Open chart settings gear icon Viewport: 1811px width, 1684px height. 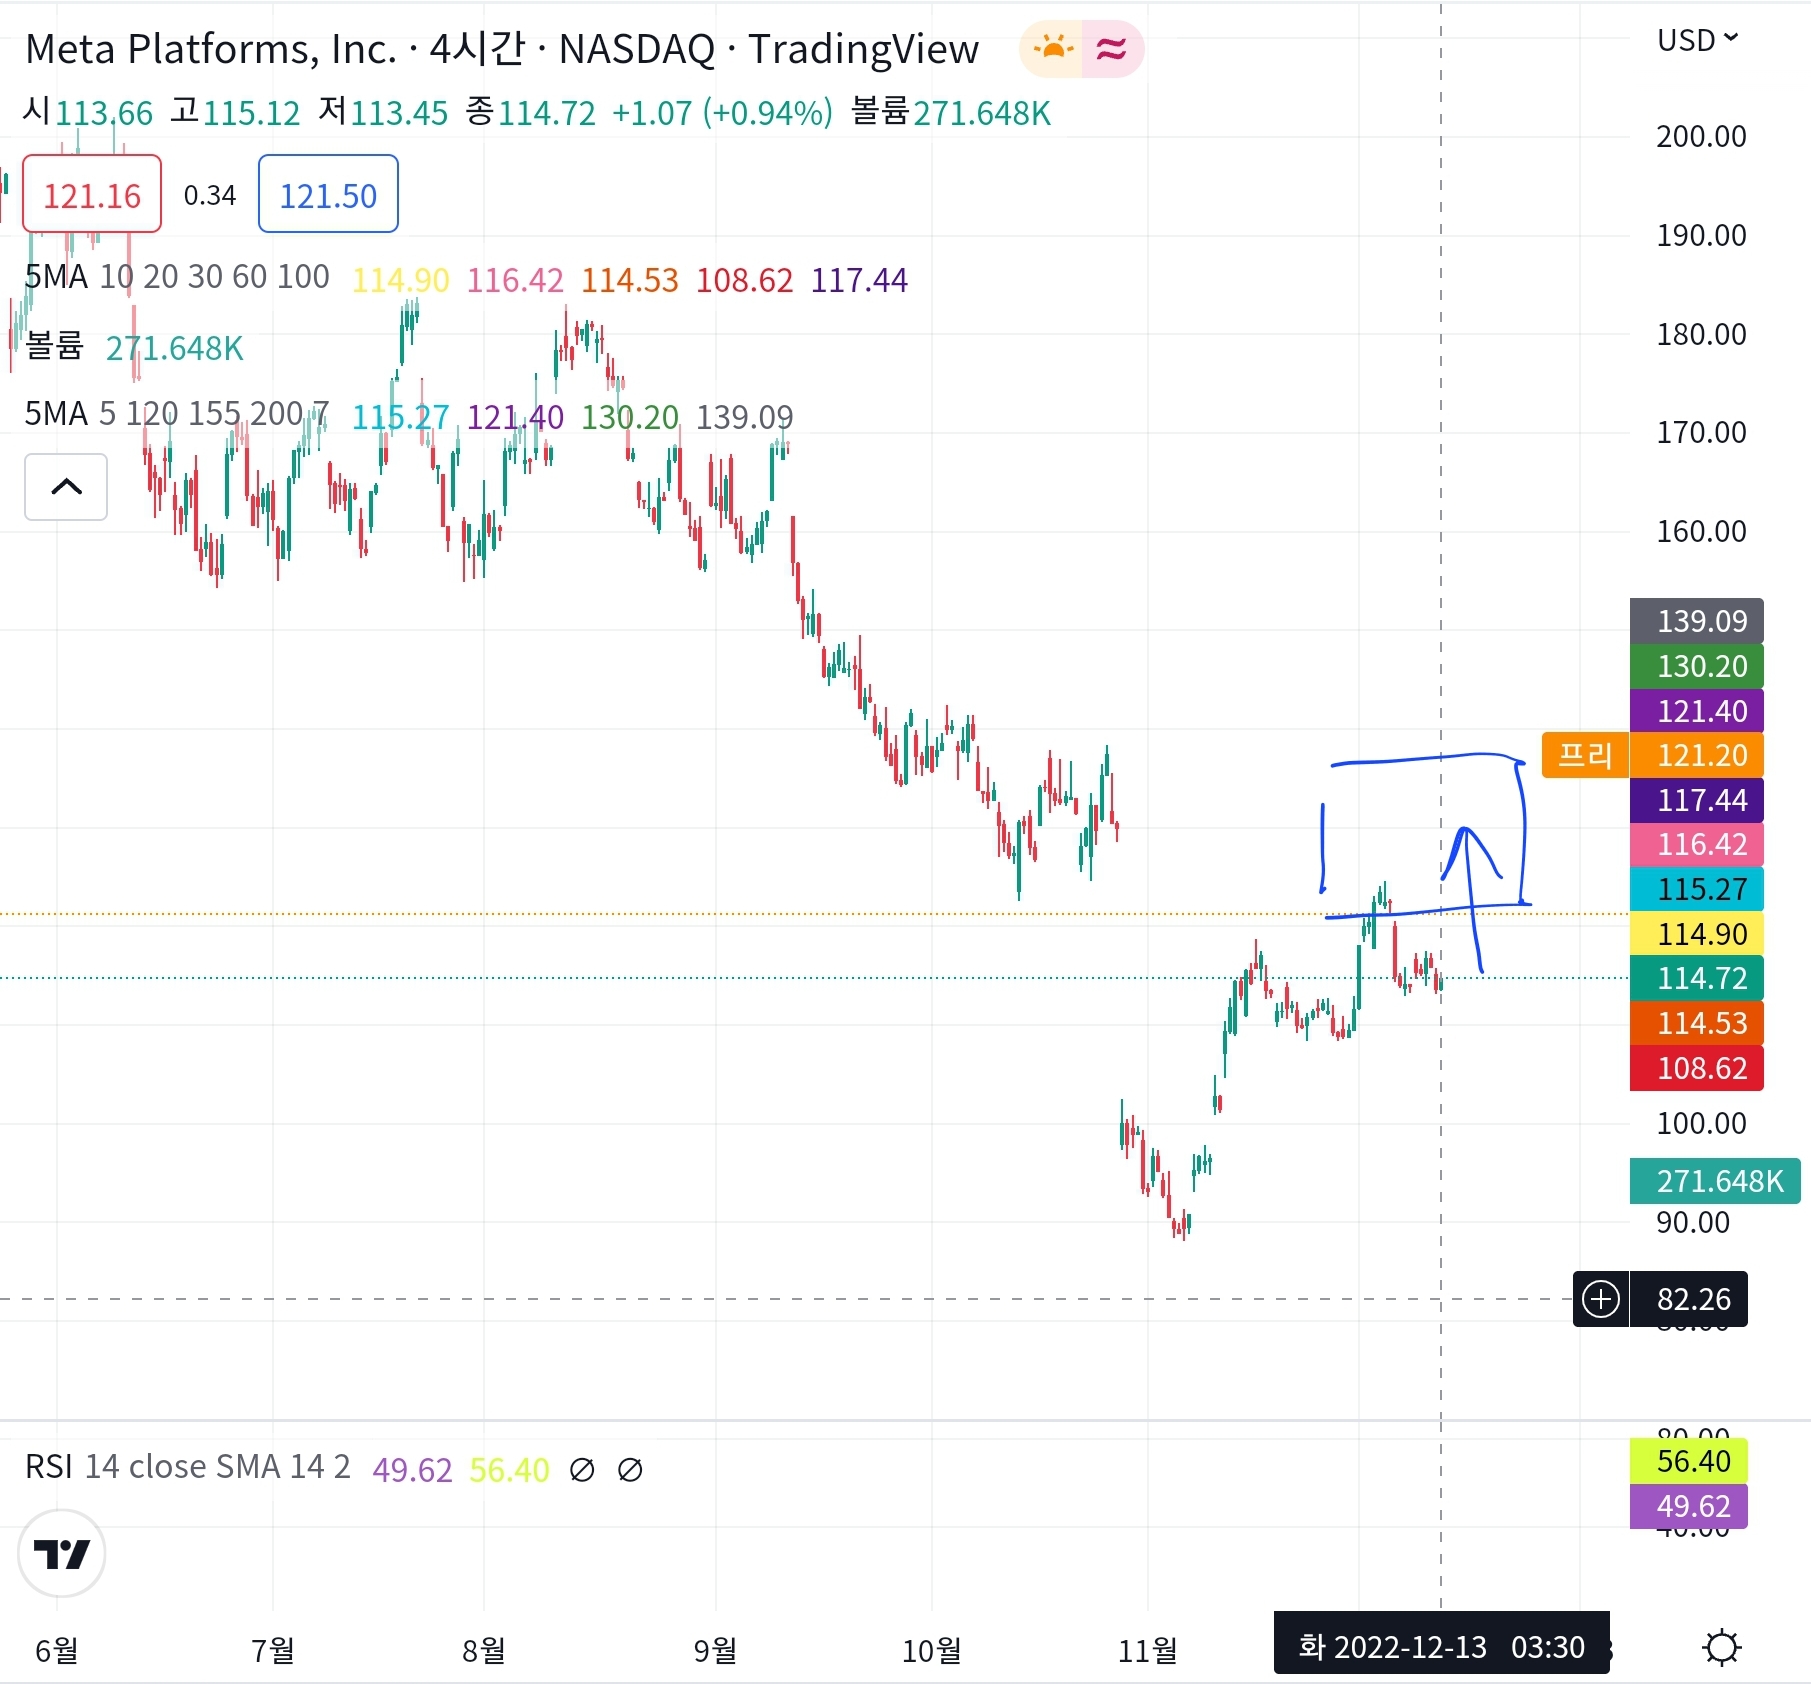1721,1647
